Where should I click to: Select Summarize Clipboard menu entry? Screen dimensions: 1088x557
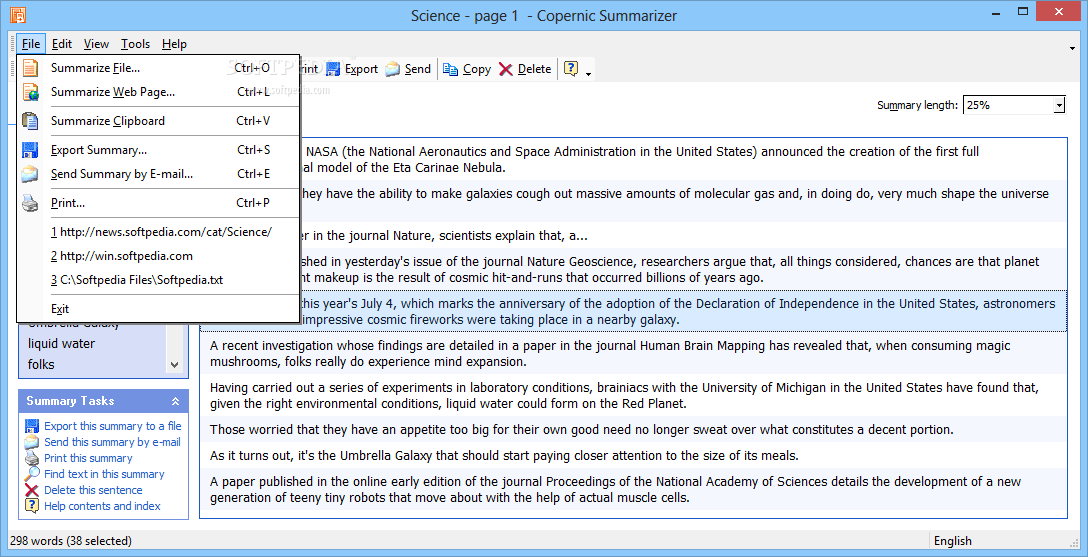(158, 121)
